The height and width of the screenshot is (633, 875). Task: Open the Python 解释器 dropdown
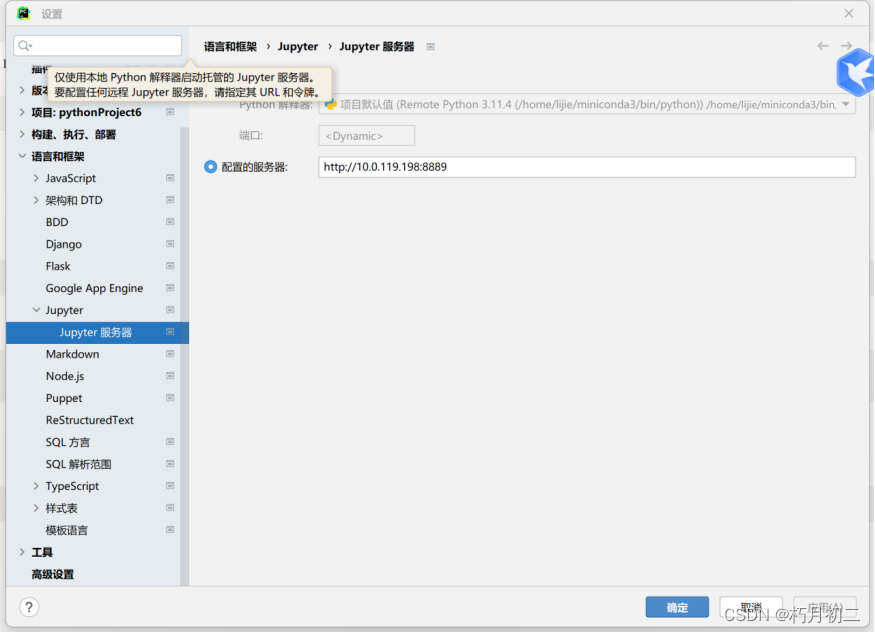846,104
